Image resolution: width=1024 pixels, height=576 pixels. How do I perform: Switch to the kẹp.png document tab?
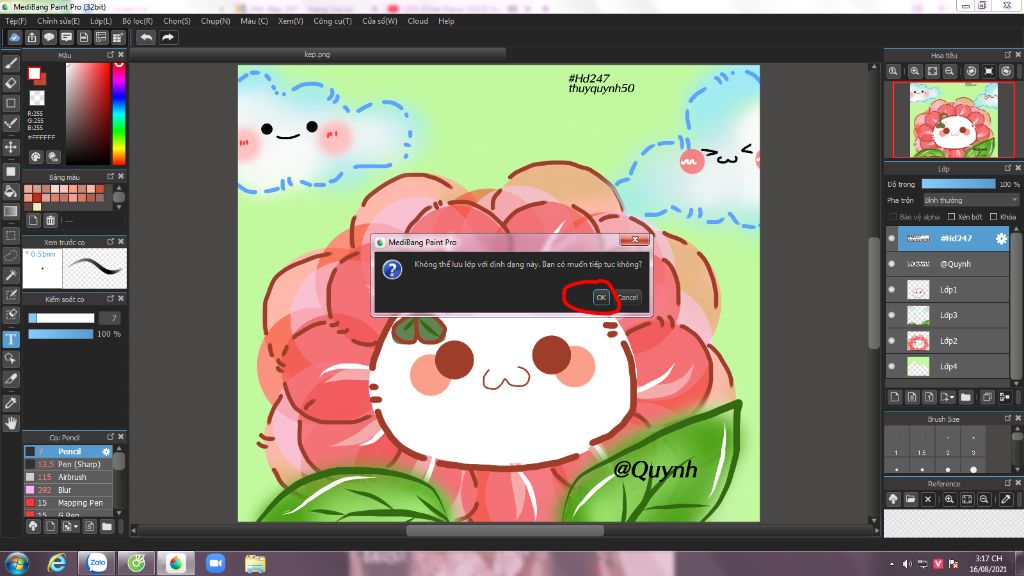(x=317, y=54)
